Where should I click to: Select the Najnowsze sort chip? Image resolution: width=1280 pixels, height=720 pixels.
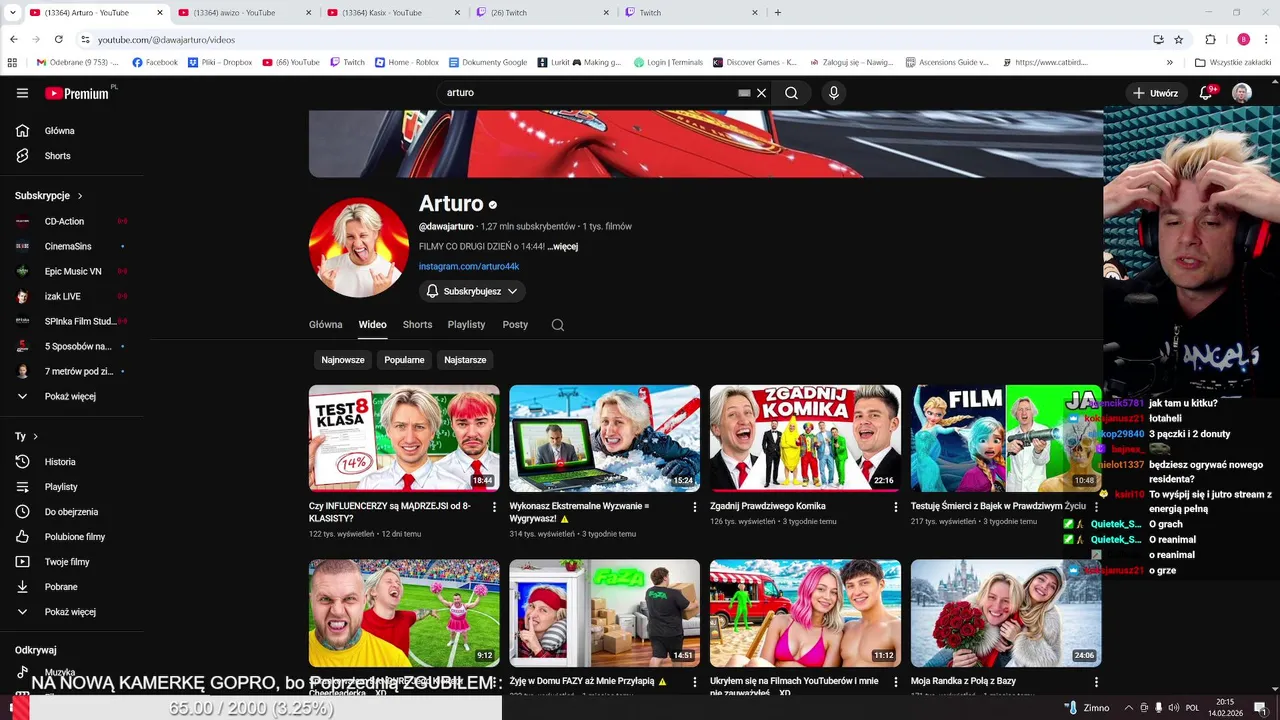(343, 360)
